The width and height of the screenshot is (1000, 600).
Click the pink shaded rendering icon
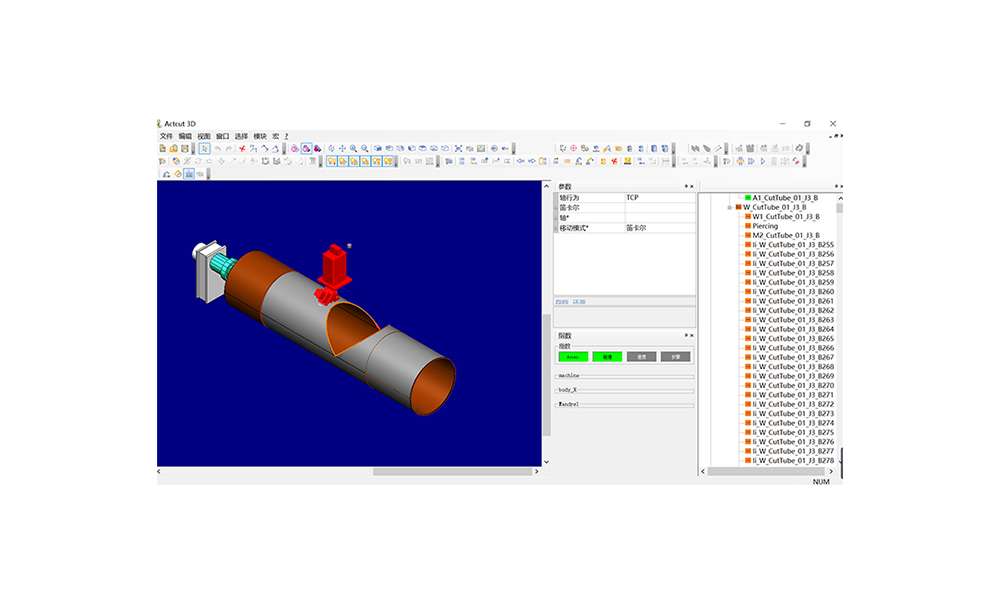(x=294, y=149)
